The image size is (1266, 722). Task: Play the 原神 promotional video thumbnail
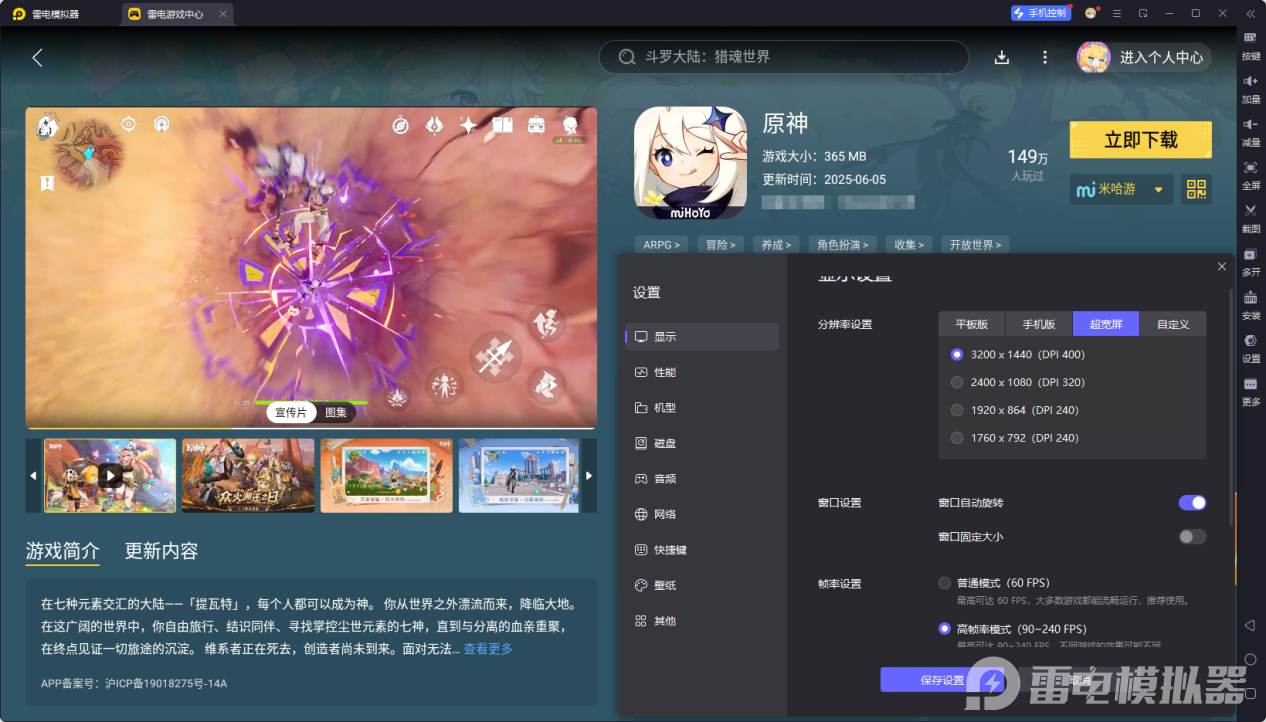[110, 475]
